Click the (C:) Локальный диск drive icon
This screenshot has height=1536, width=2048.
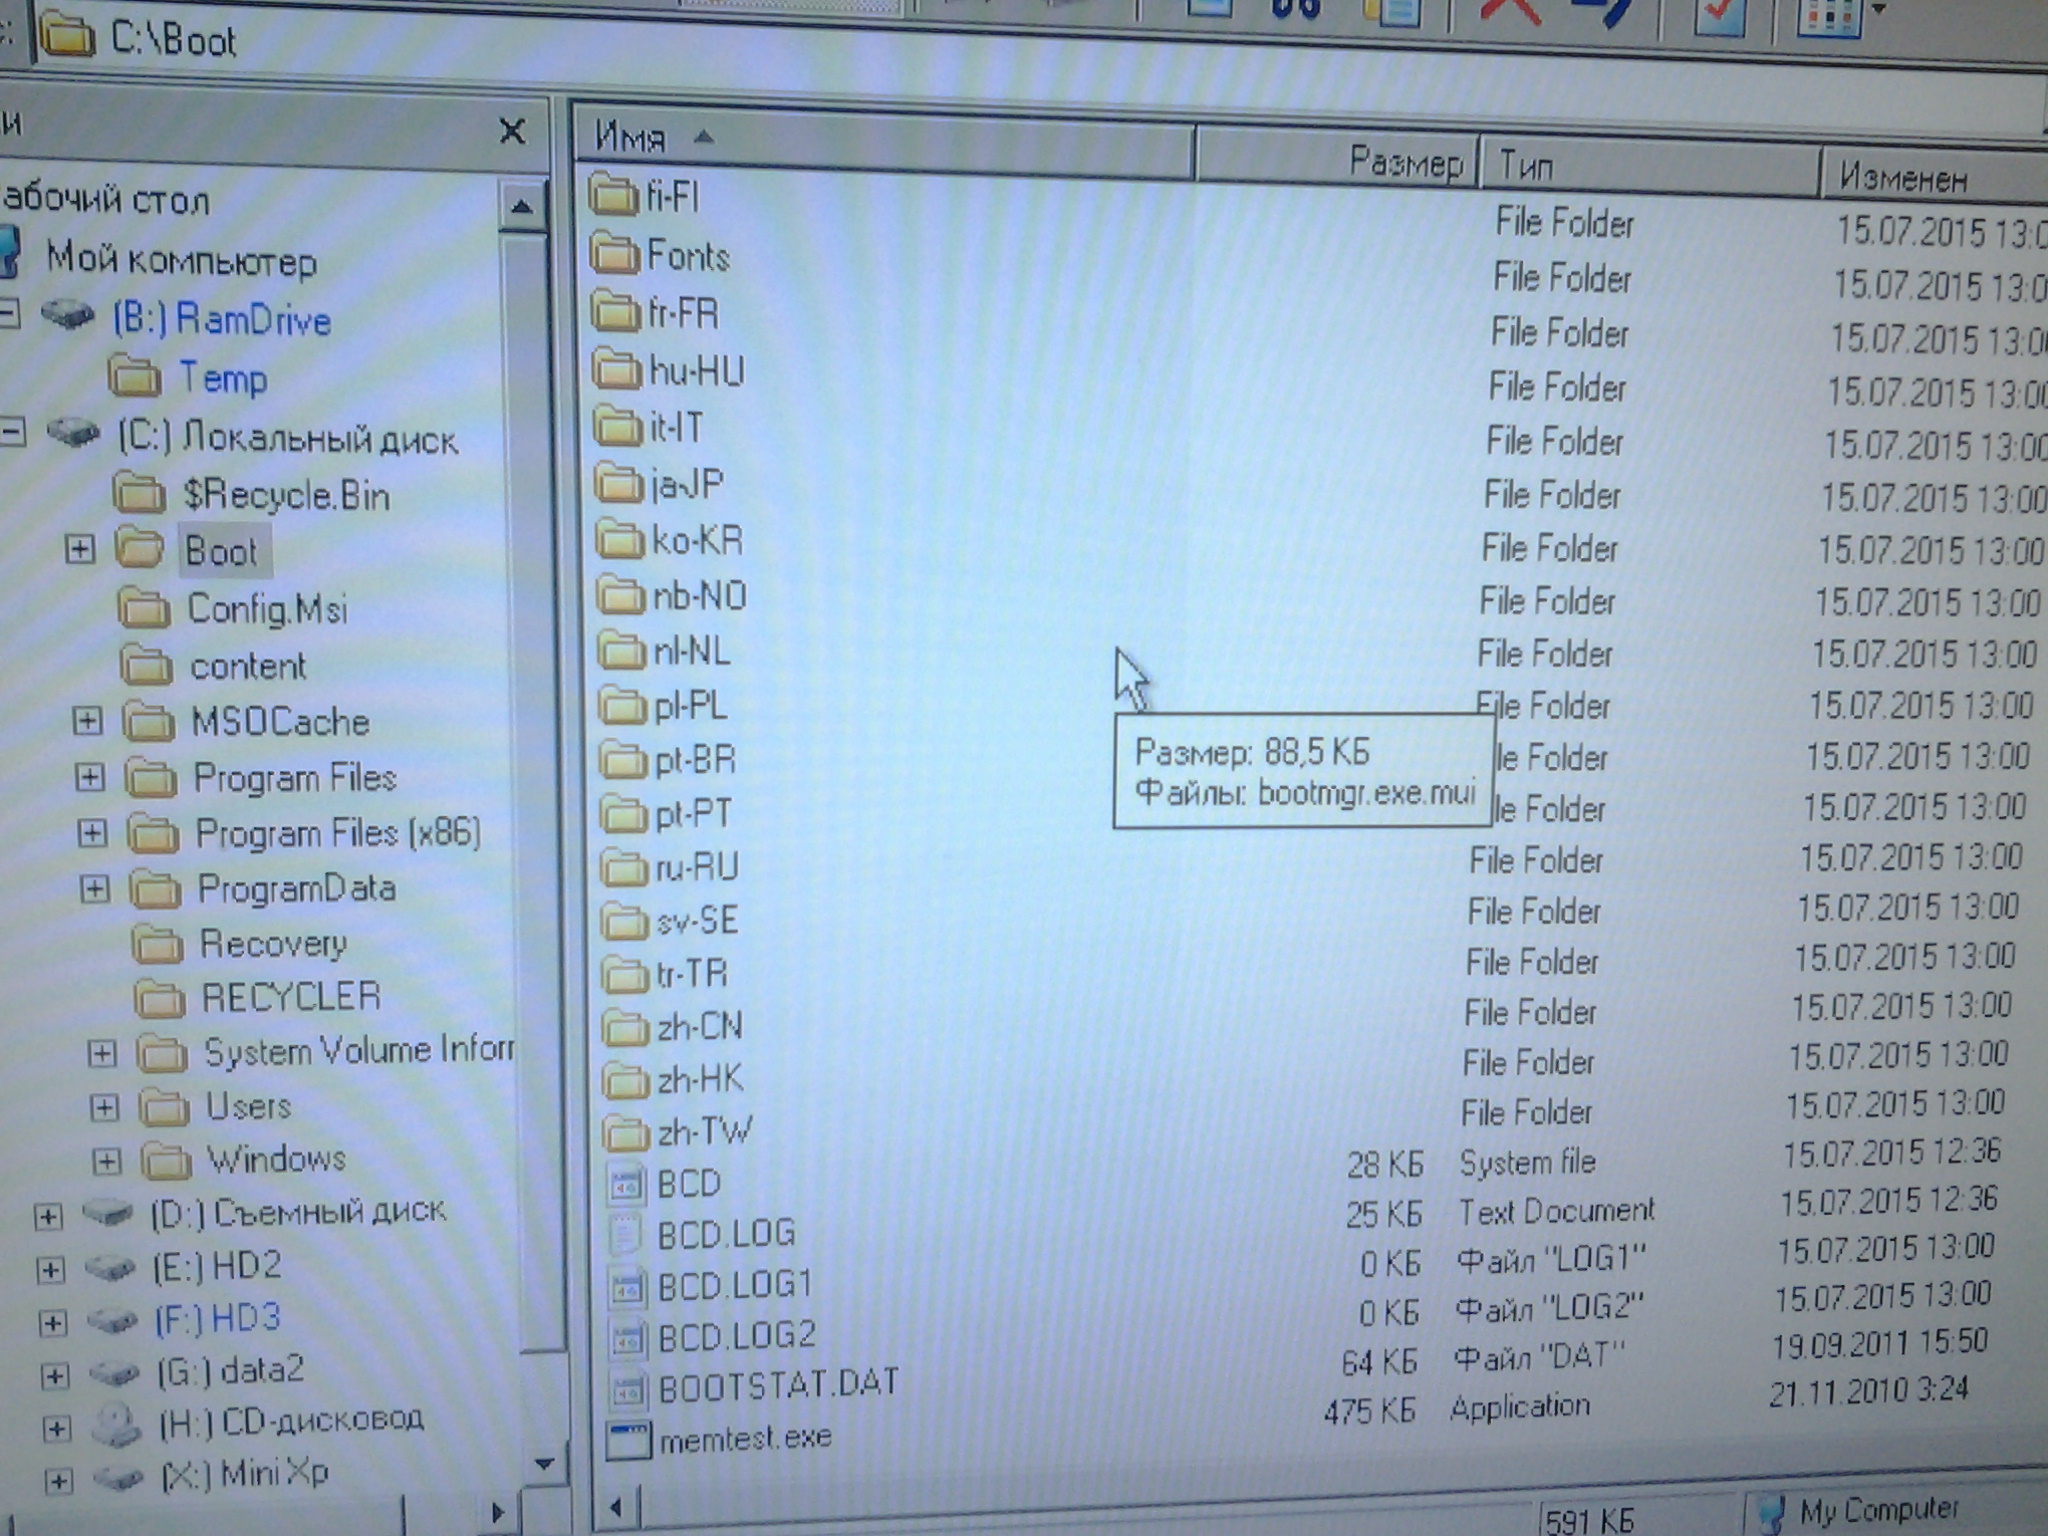tap(73, 433)
